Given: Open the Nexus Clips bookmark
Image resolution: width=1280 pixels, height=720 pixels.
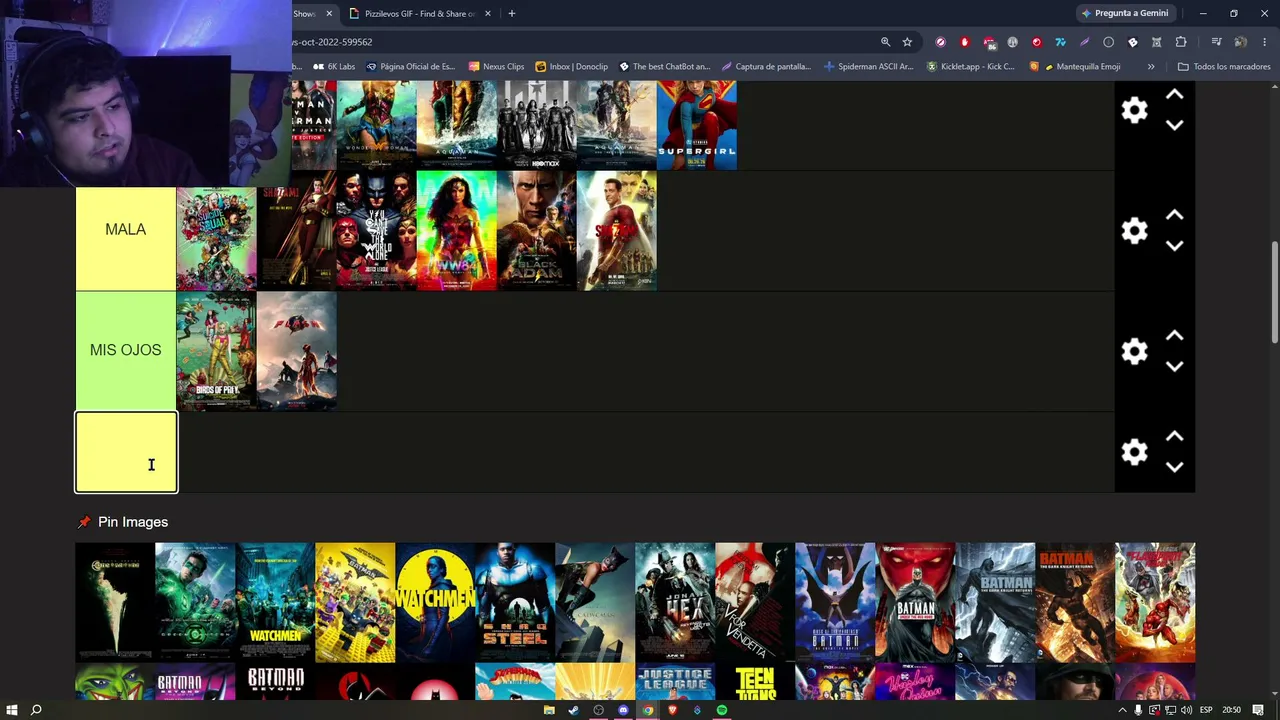Looking at the screenshot, I should coord(496,67).
